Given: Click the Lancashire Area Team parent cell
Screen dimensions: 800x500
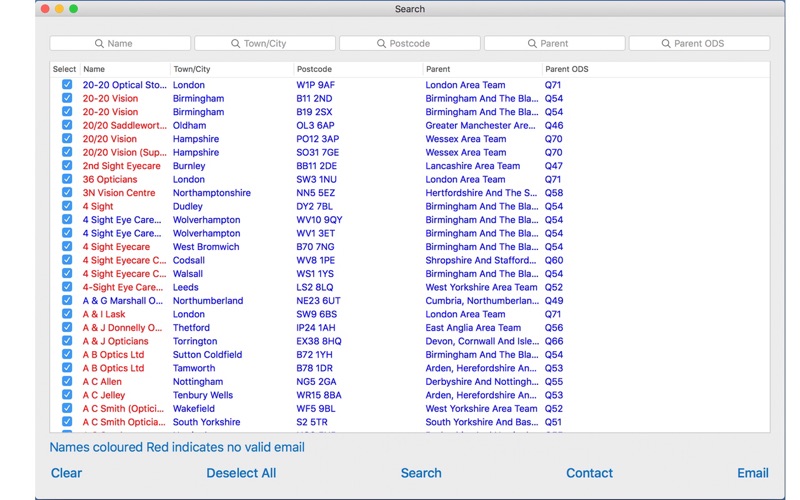Looking at the screenshot, I should point(473,166).
